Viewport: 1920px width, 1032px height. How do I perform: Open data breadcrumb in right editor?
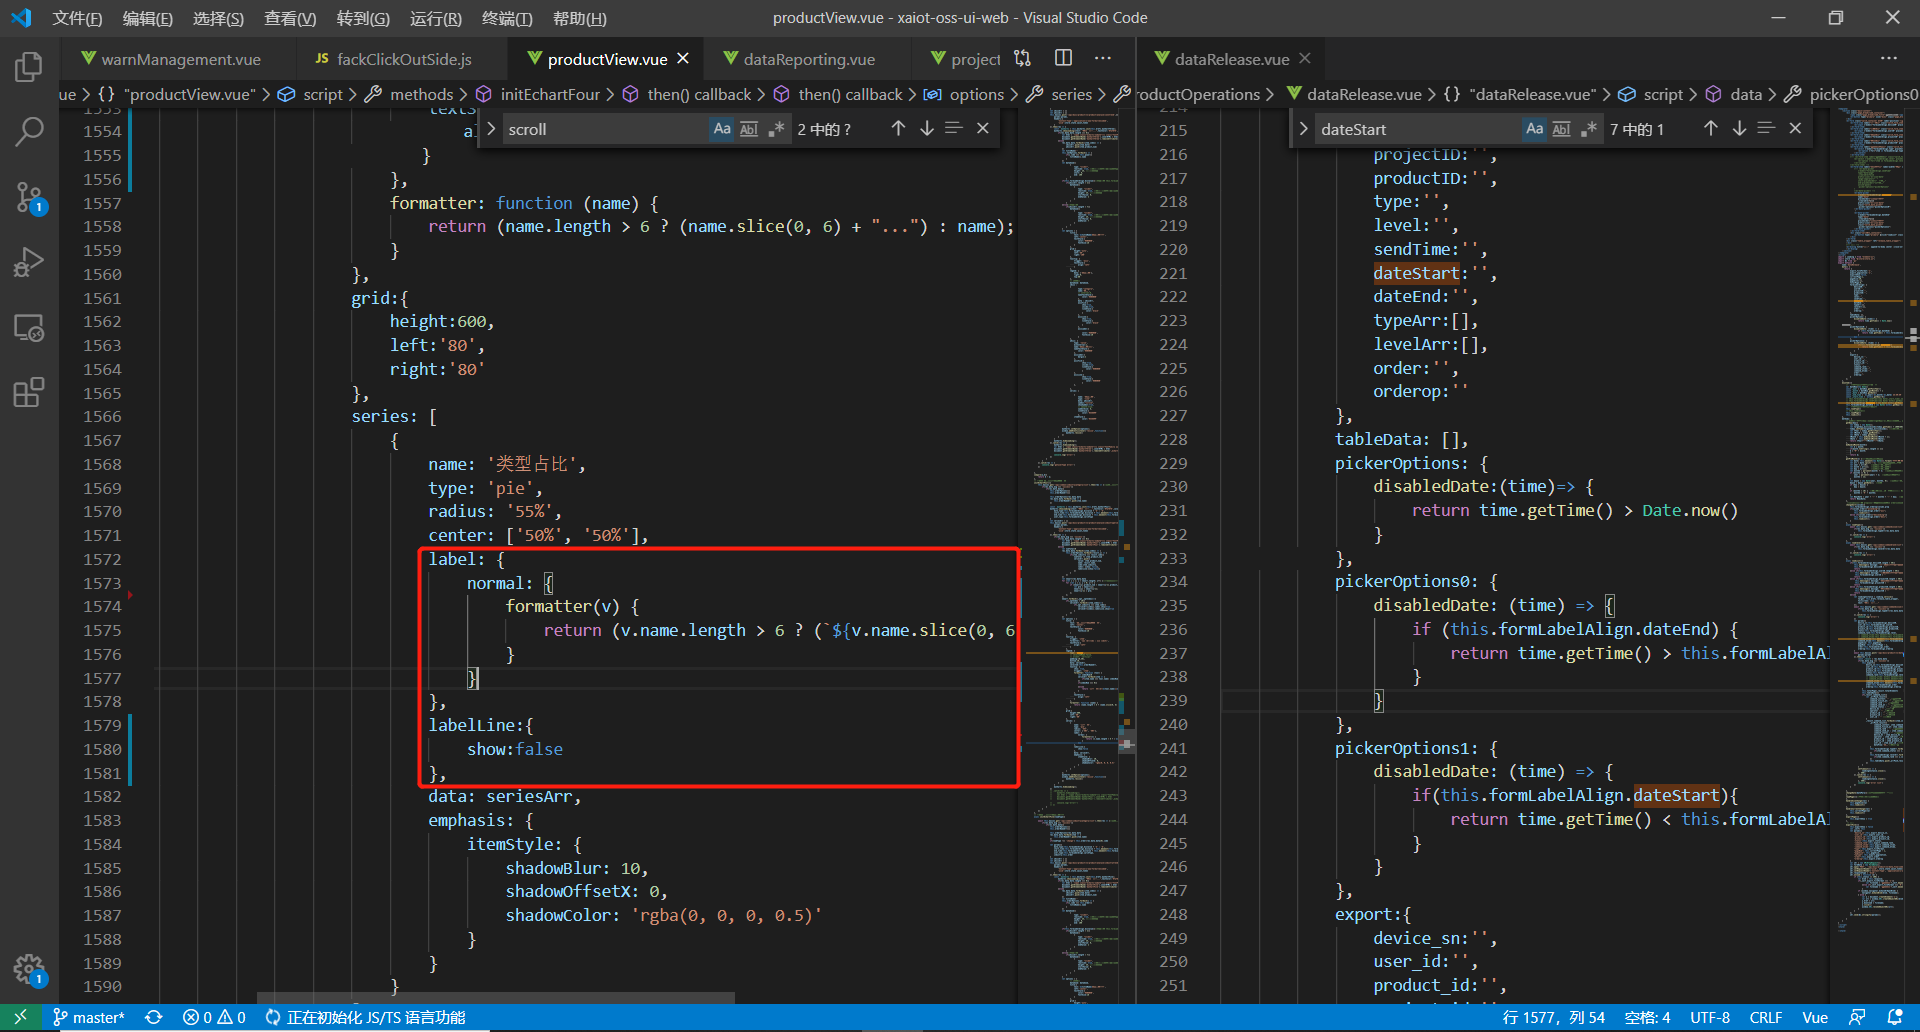[1746, 94]
